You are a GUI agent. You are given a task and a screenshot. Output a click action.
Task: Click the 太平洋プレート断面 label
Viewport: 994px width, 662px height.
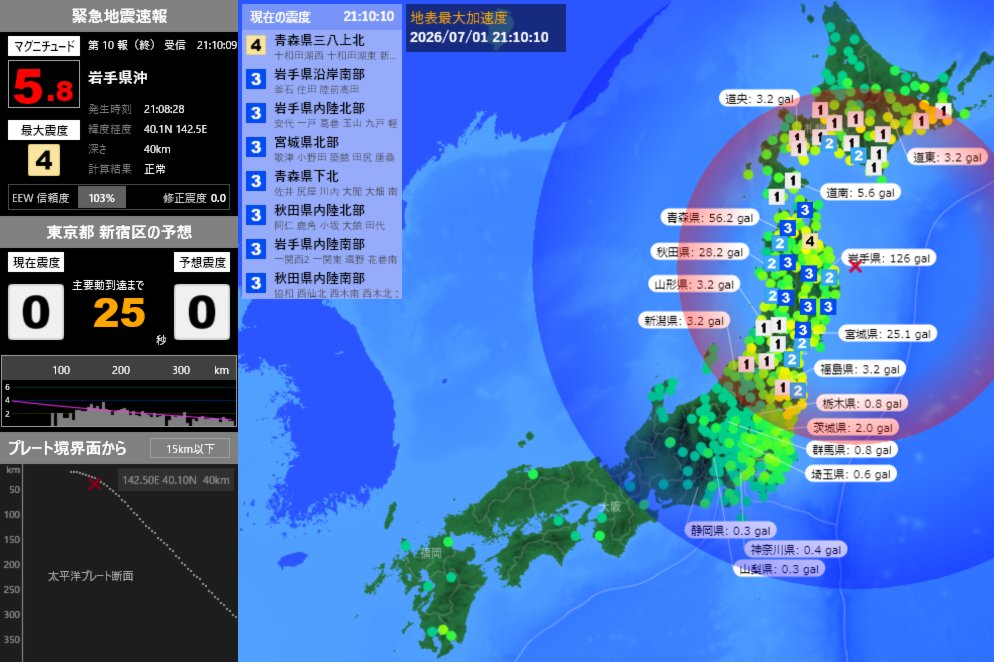[x=91, y=576]
